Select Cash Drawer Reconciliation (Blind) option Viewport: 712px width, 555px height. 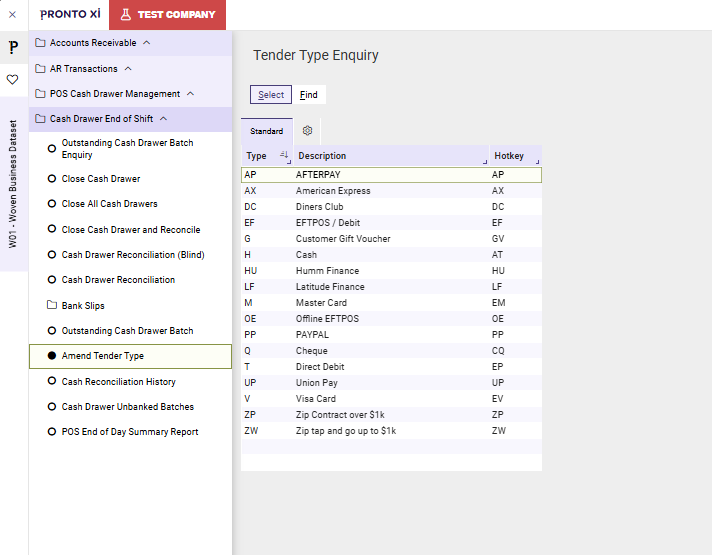[52, 255]
